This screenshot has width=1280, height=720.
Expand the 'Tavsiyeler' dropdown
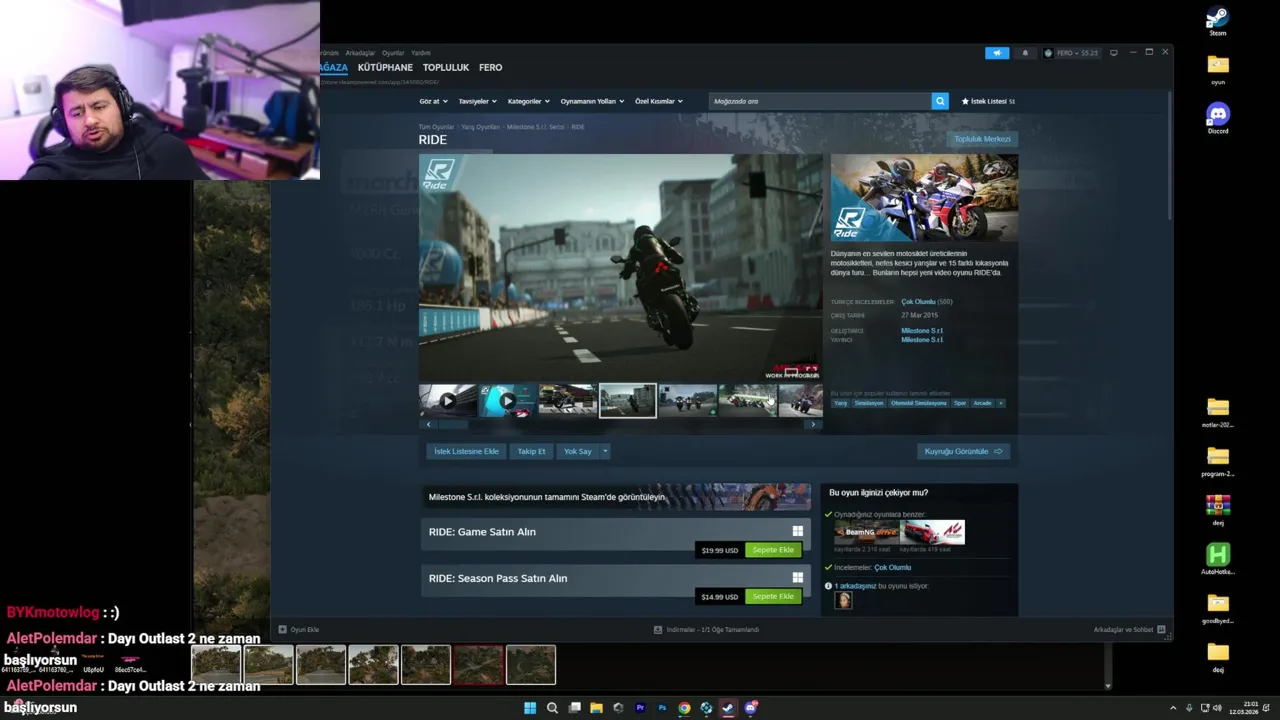point(478,101)
